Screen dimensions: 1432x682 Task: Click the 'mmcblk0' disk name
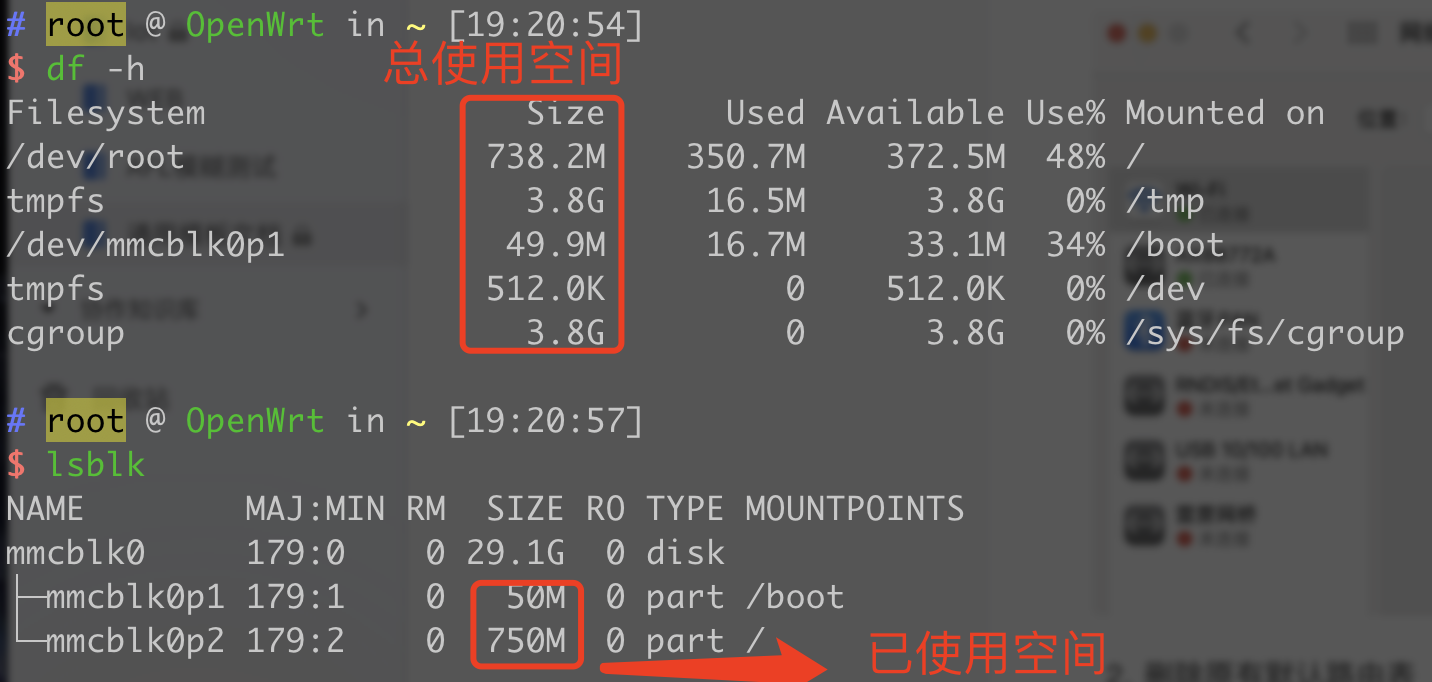tap(76, 553)
